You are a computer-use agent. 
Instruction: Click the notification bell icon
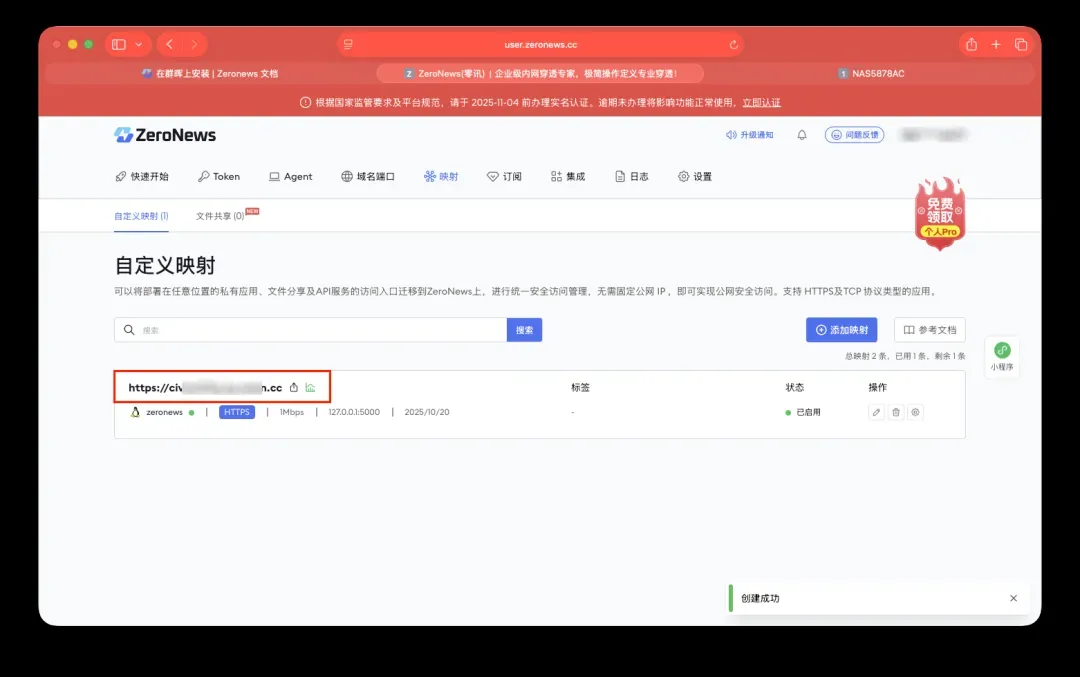coord(801,135)
